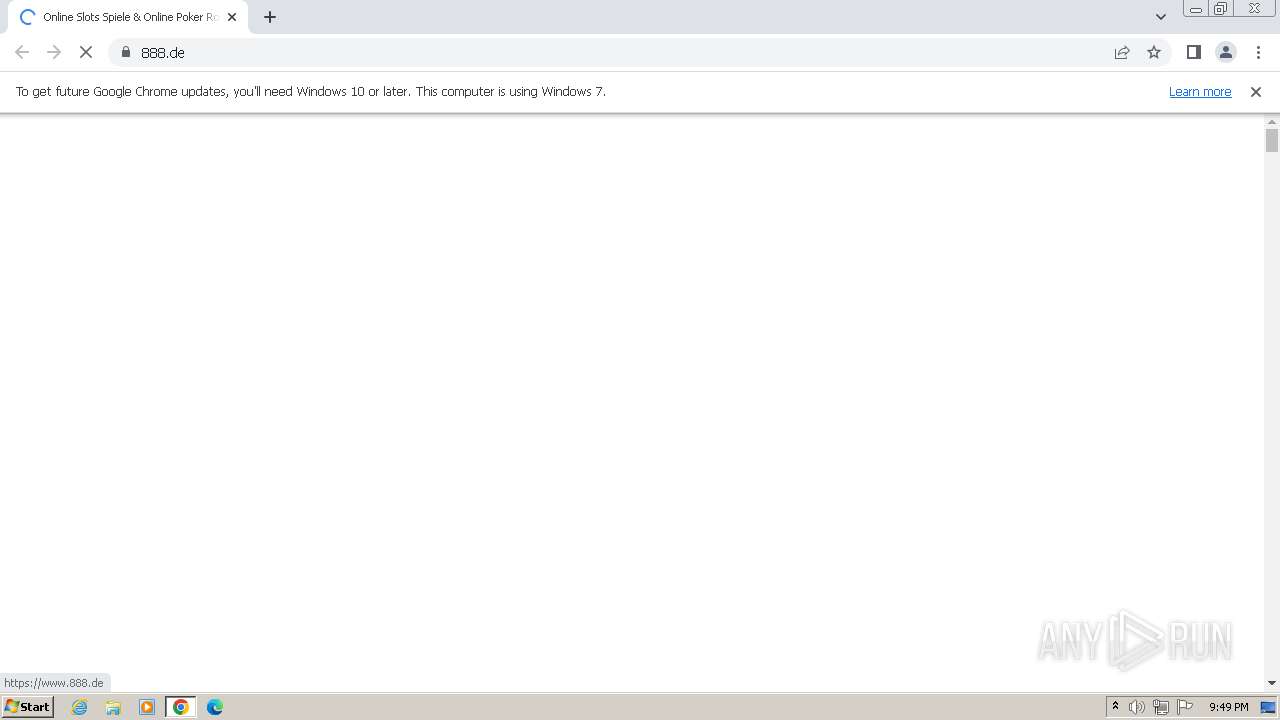Stop loading the 888.de page

86,52
